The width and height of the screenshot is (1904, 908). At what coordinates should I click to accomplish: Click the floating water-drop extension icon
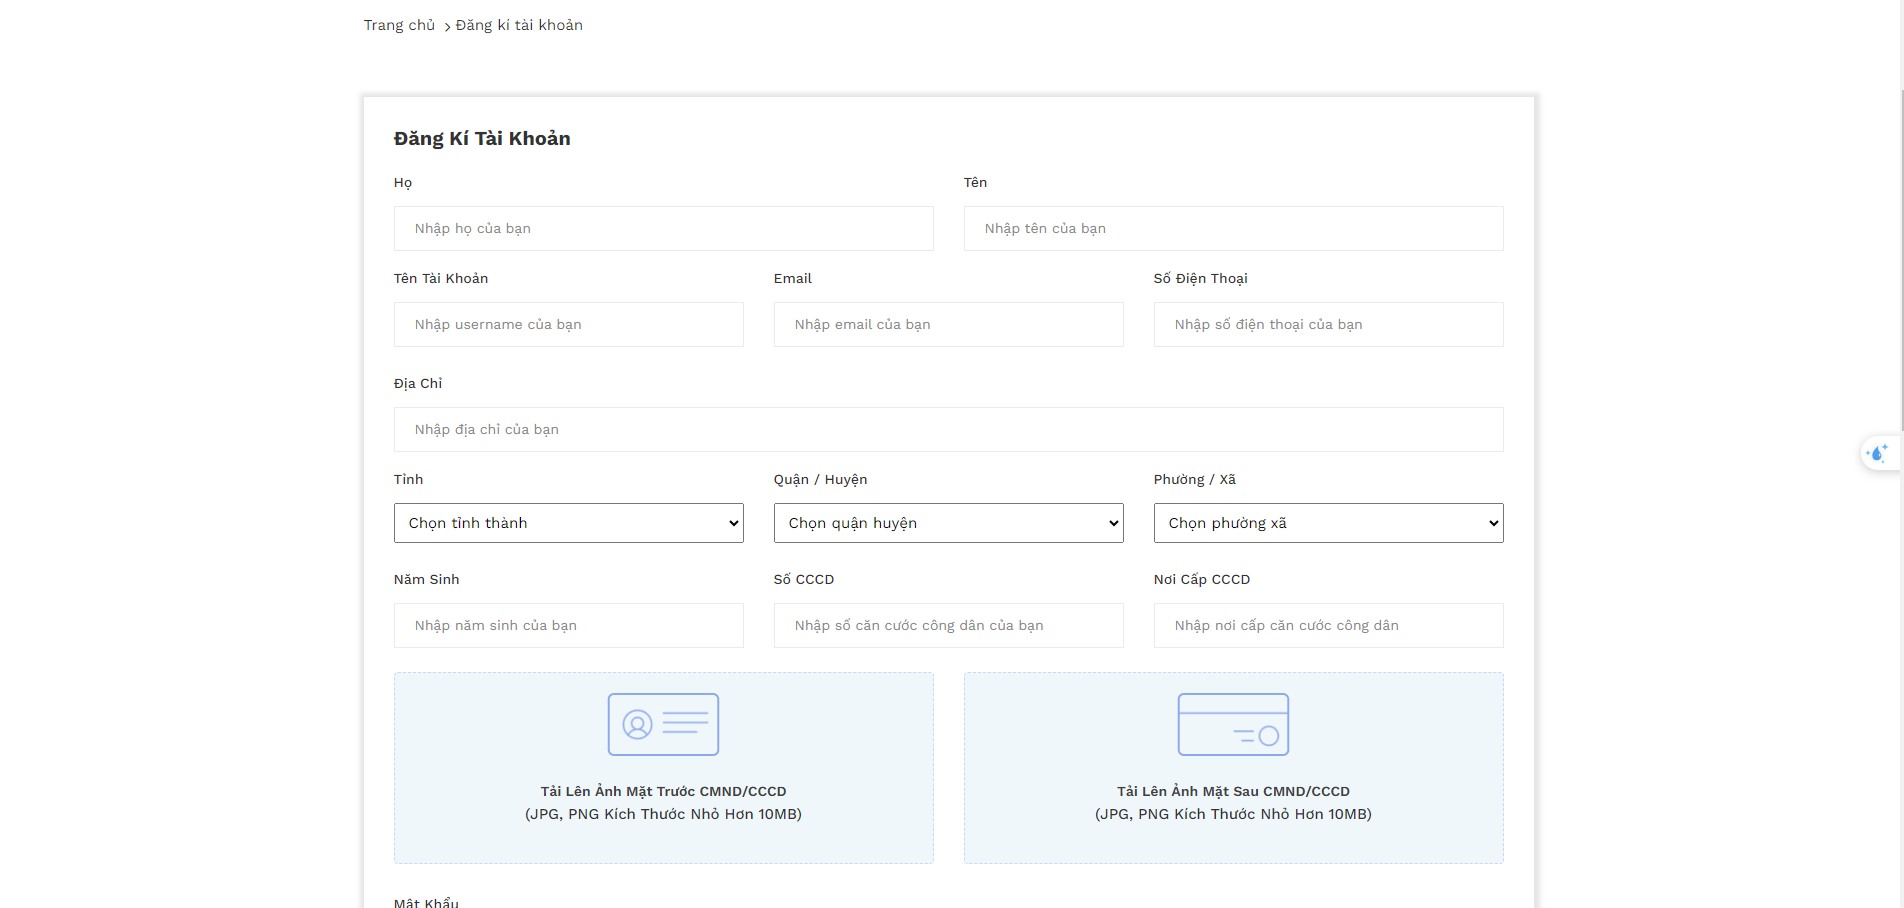pyautogui.click(x=1878, y=453)
